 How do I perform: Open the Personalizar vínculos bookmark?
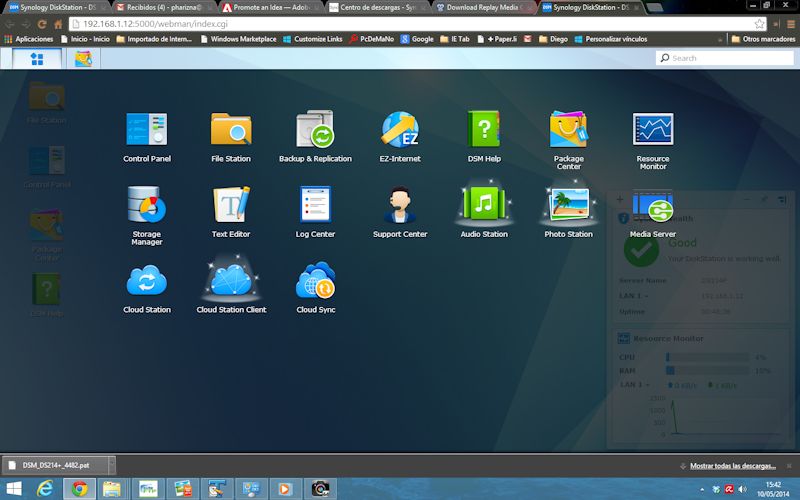click(x=611, y=39)
